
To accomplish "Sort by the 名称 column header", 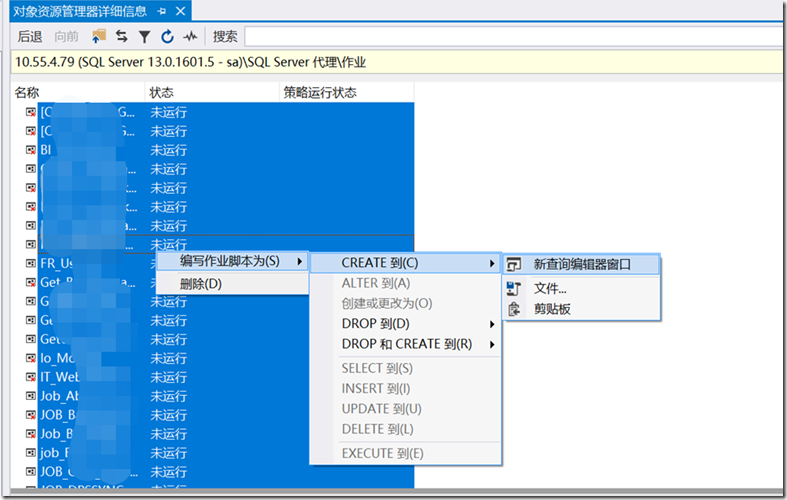I will pyautogui.click(x=78, y=92).
